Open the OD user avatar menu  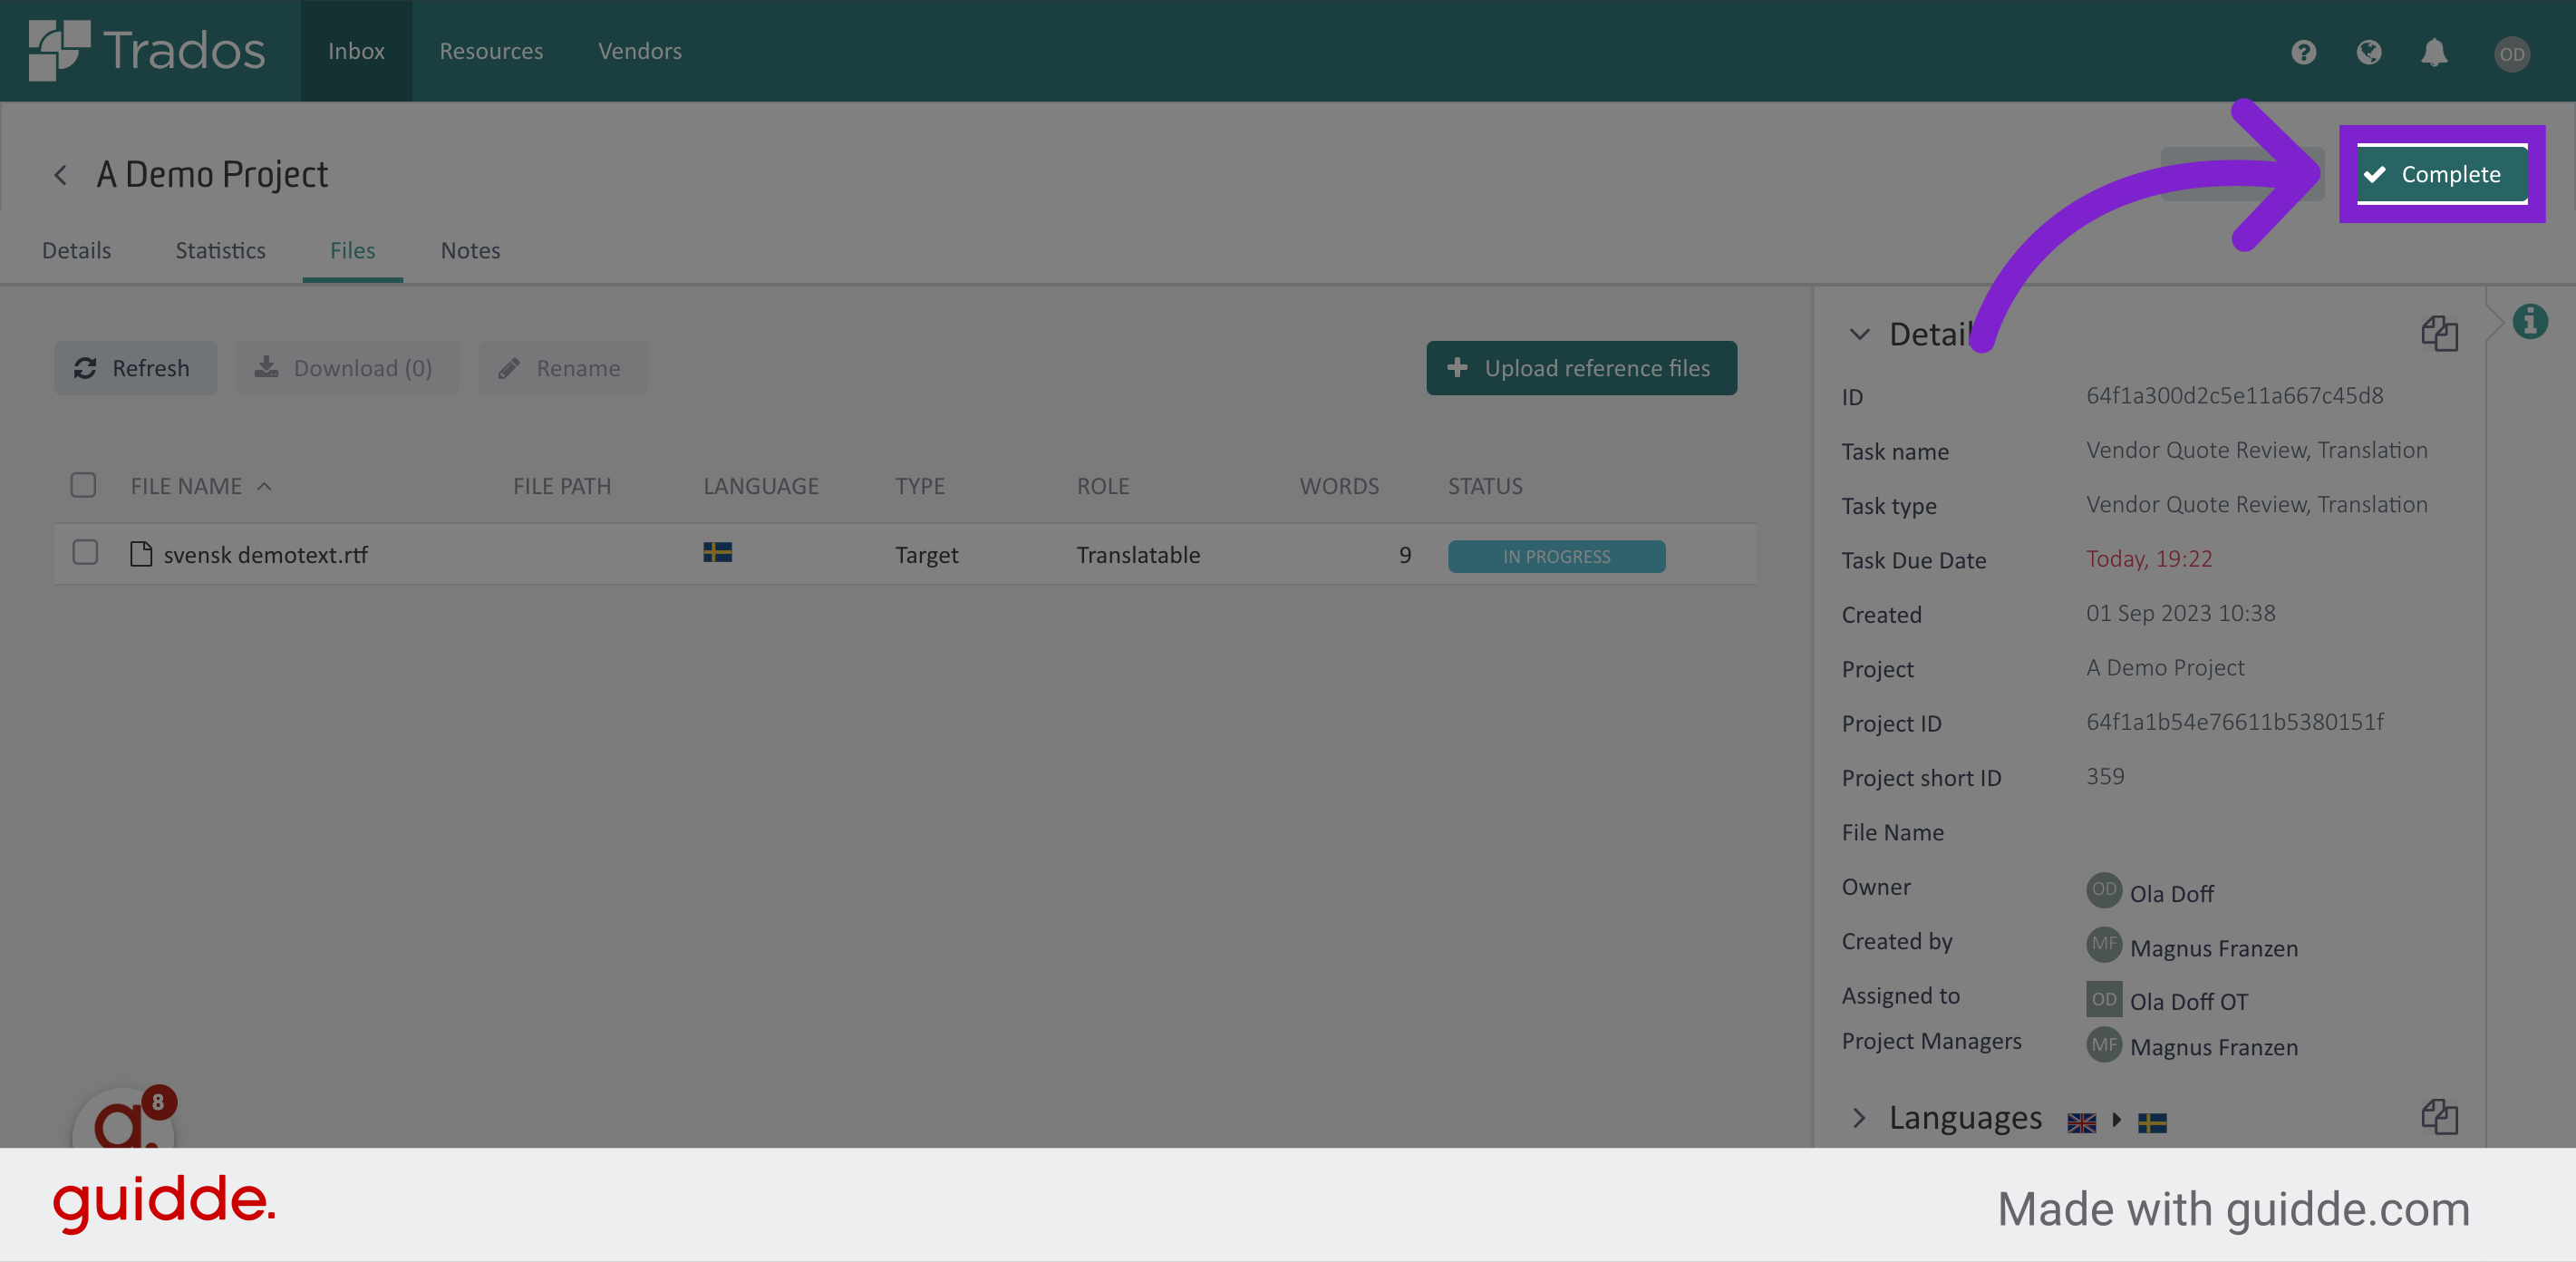[2512, 54]
